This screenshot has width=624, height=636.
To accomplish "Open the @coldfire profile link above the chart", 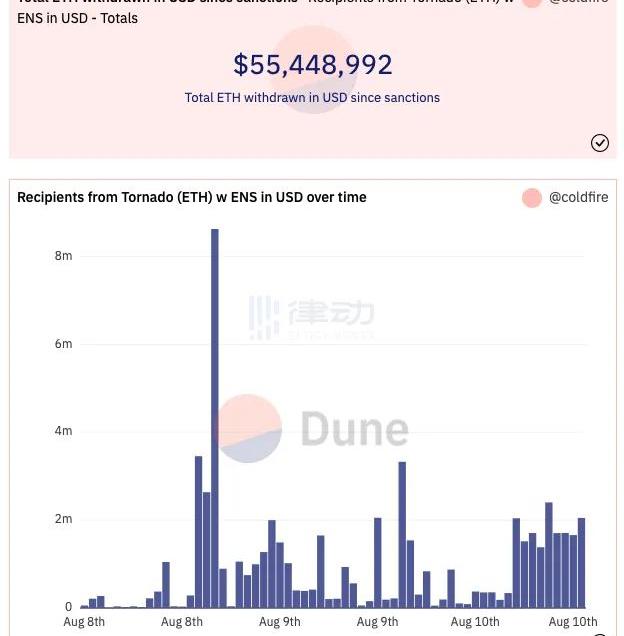I will click(578, 198).
